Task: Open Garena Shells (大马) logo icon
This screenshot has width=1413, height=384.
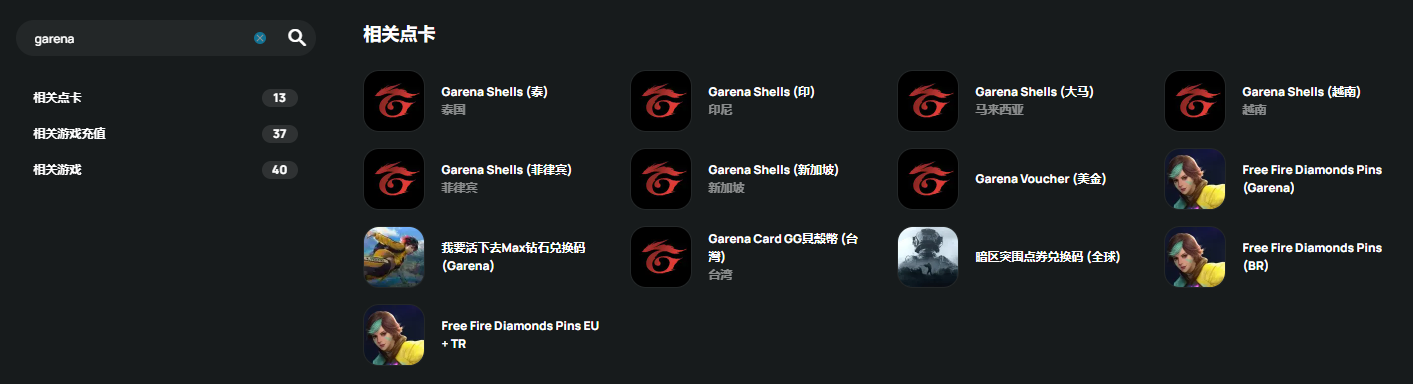Action: click(928, 101)
